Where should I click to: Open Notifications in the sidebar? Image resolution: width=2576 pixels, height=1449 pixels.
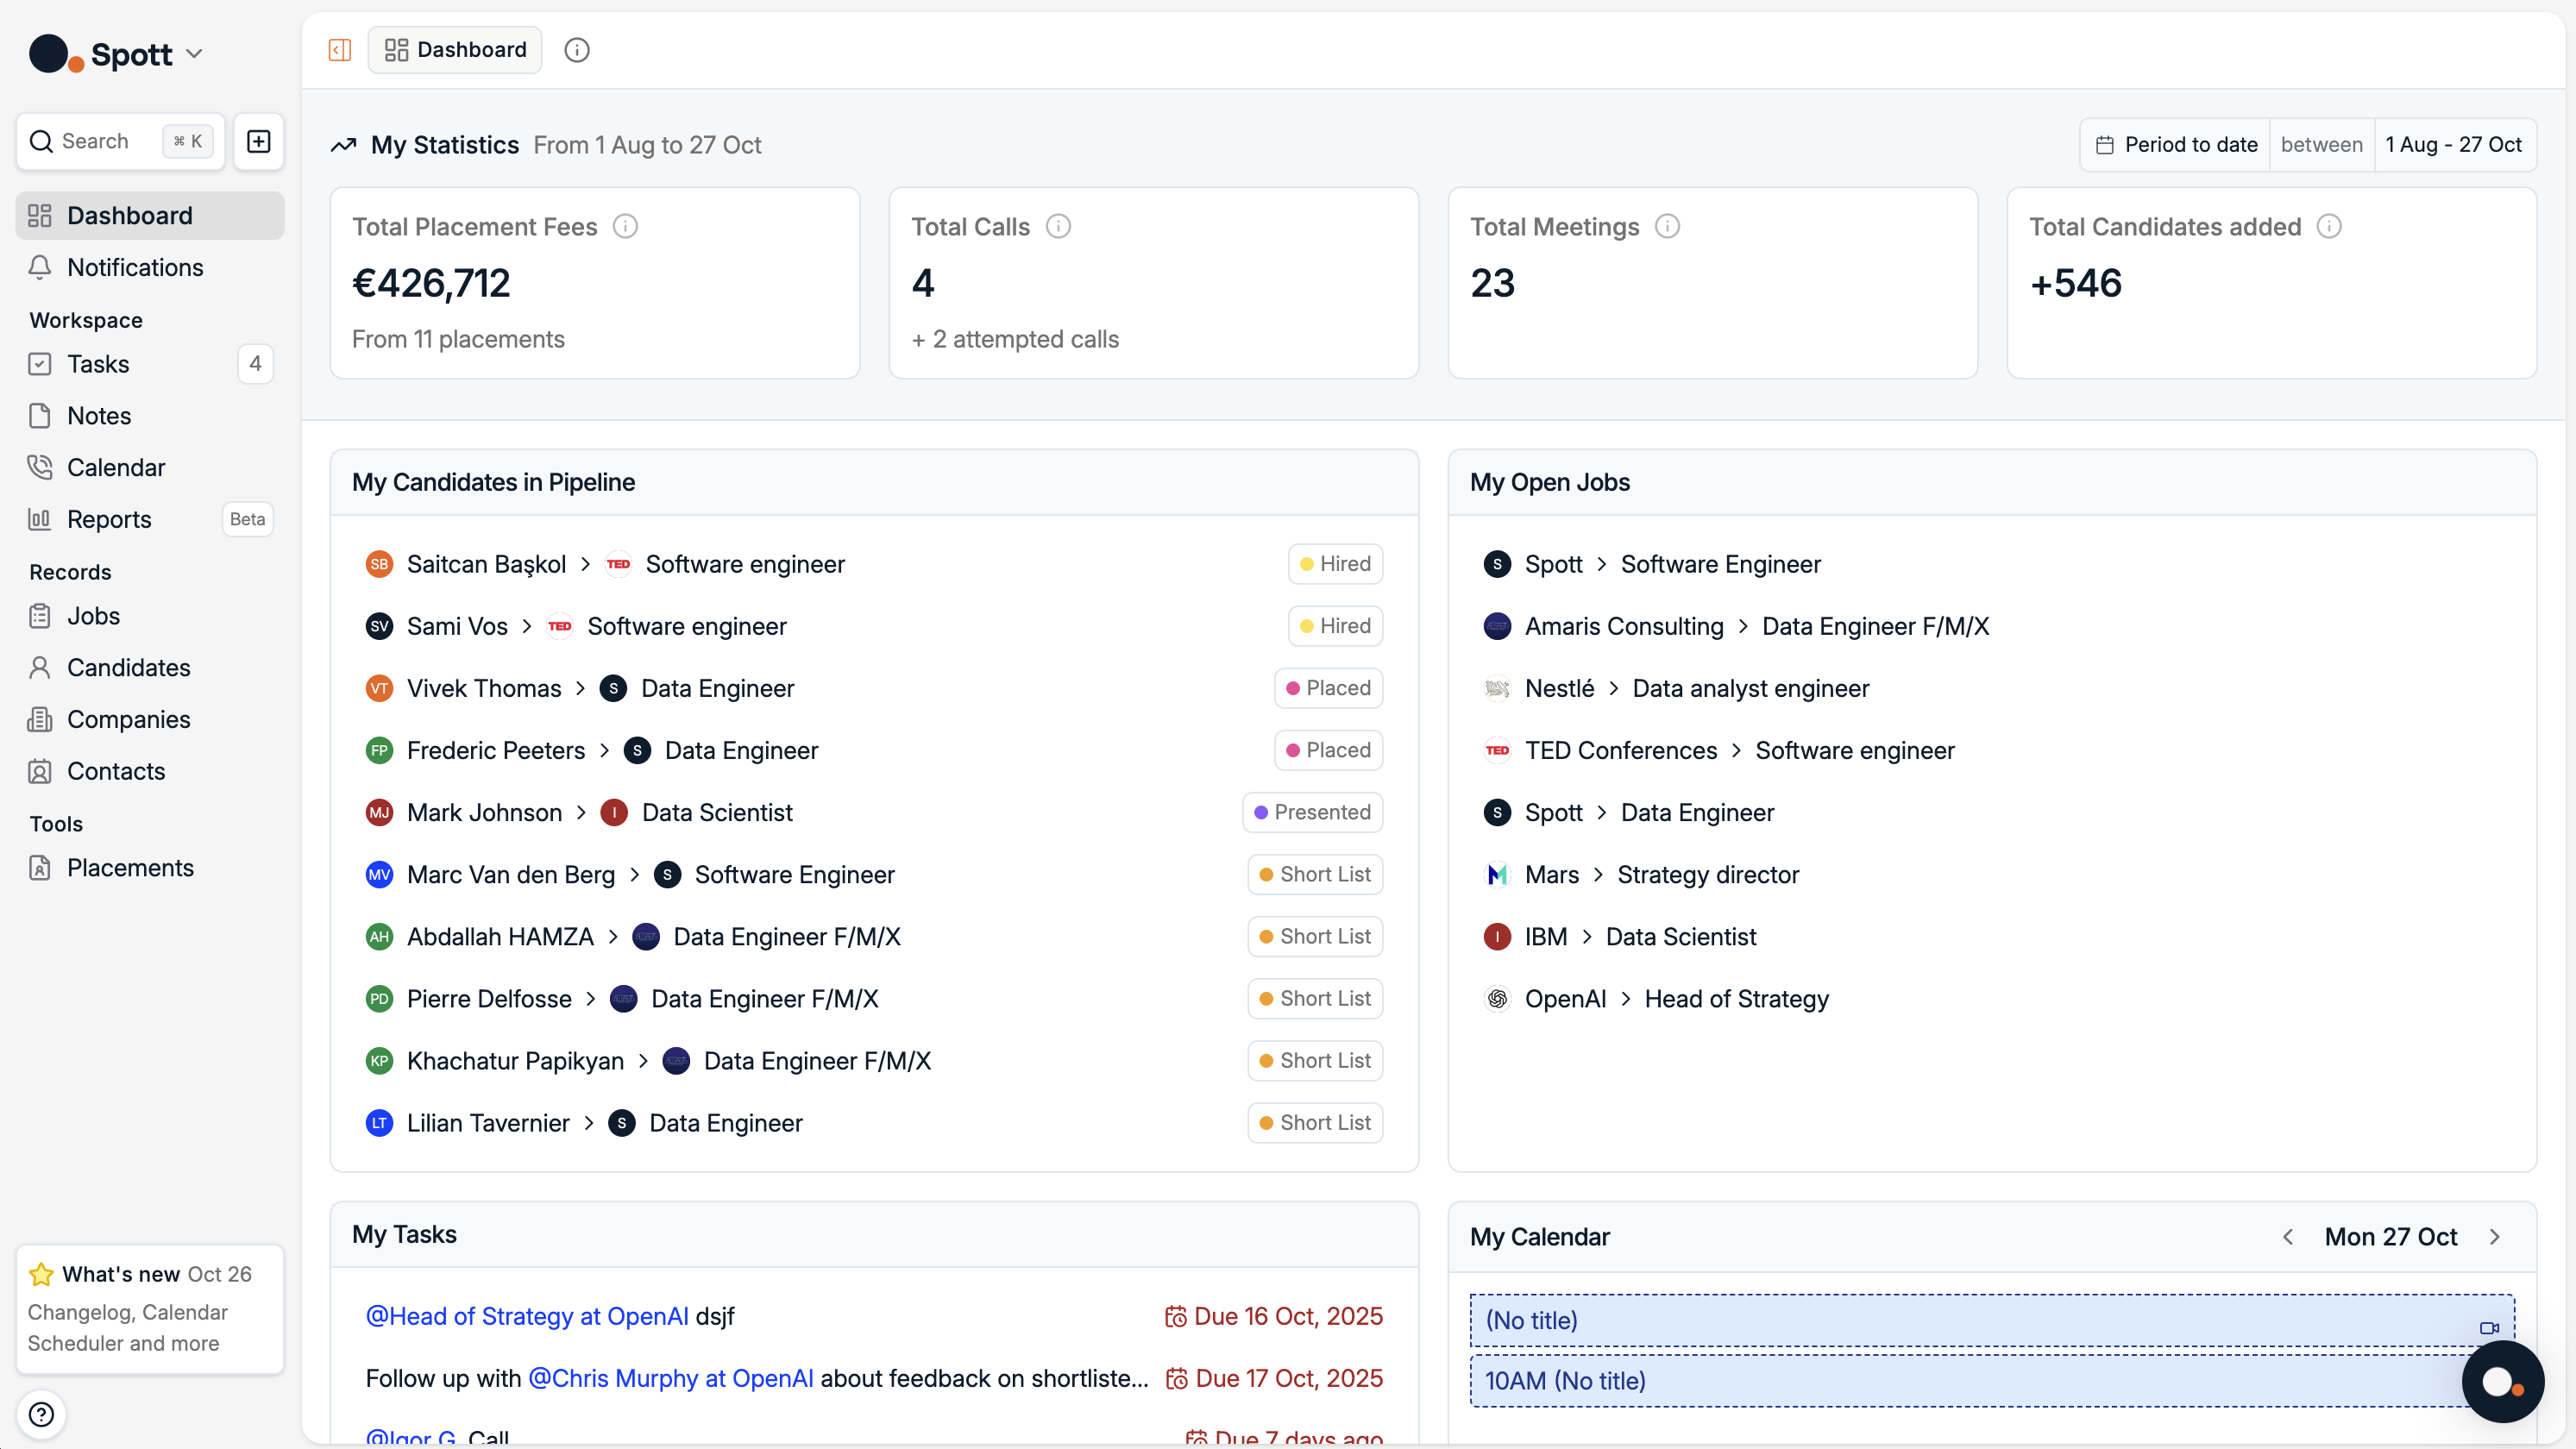(x=134, y=267)
